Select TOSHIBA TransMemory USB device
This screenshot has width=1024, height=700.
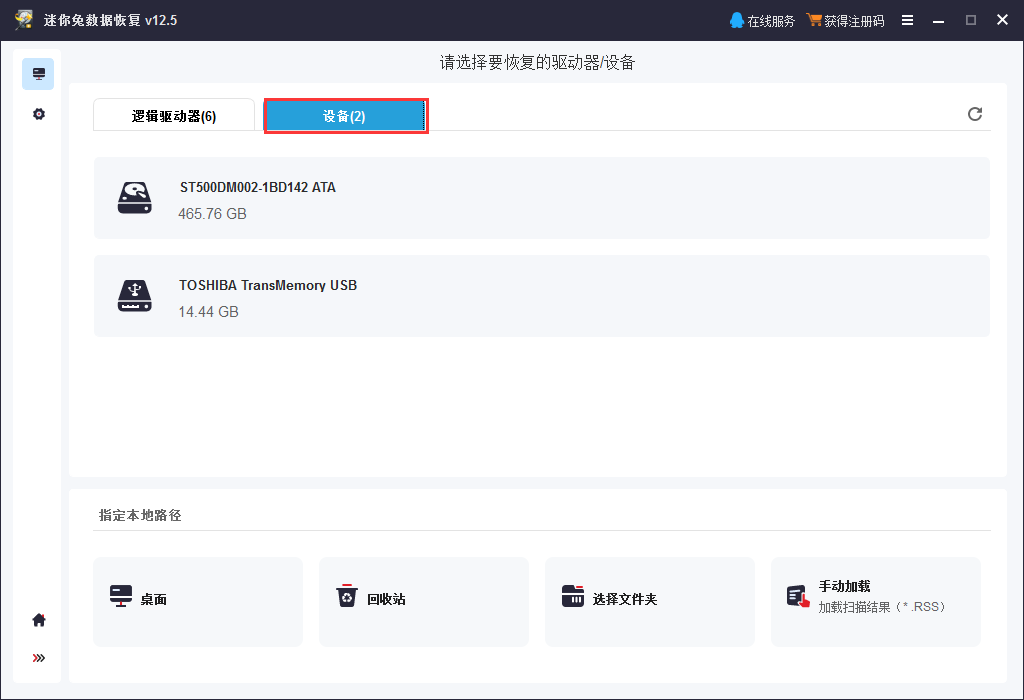tap(541, 296)
